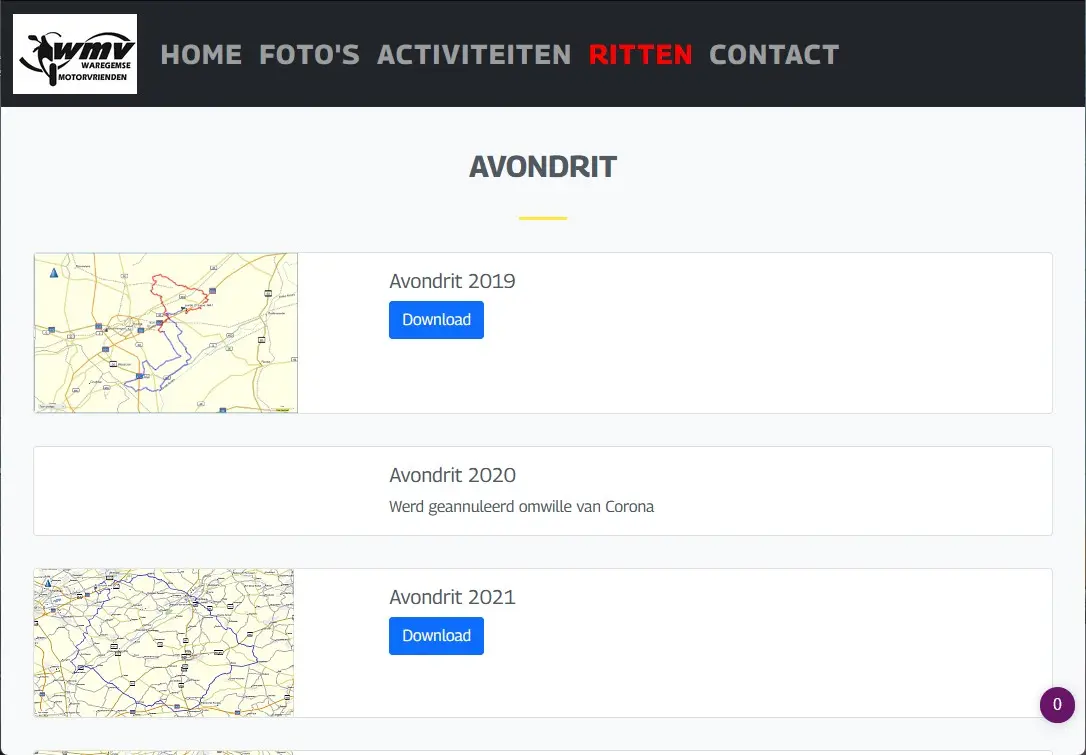
Task: Download the Avondrit 2019 route
Action: [x=436, y=320]
